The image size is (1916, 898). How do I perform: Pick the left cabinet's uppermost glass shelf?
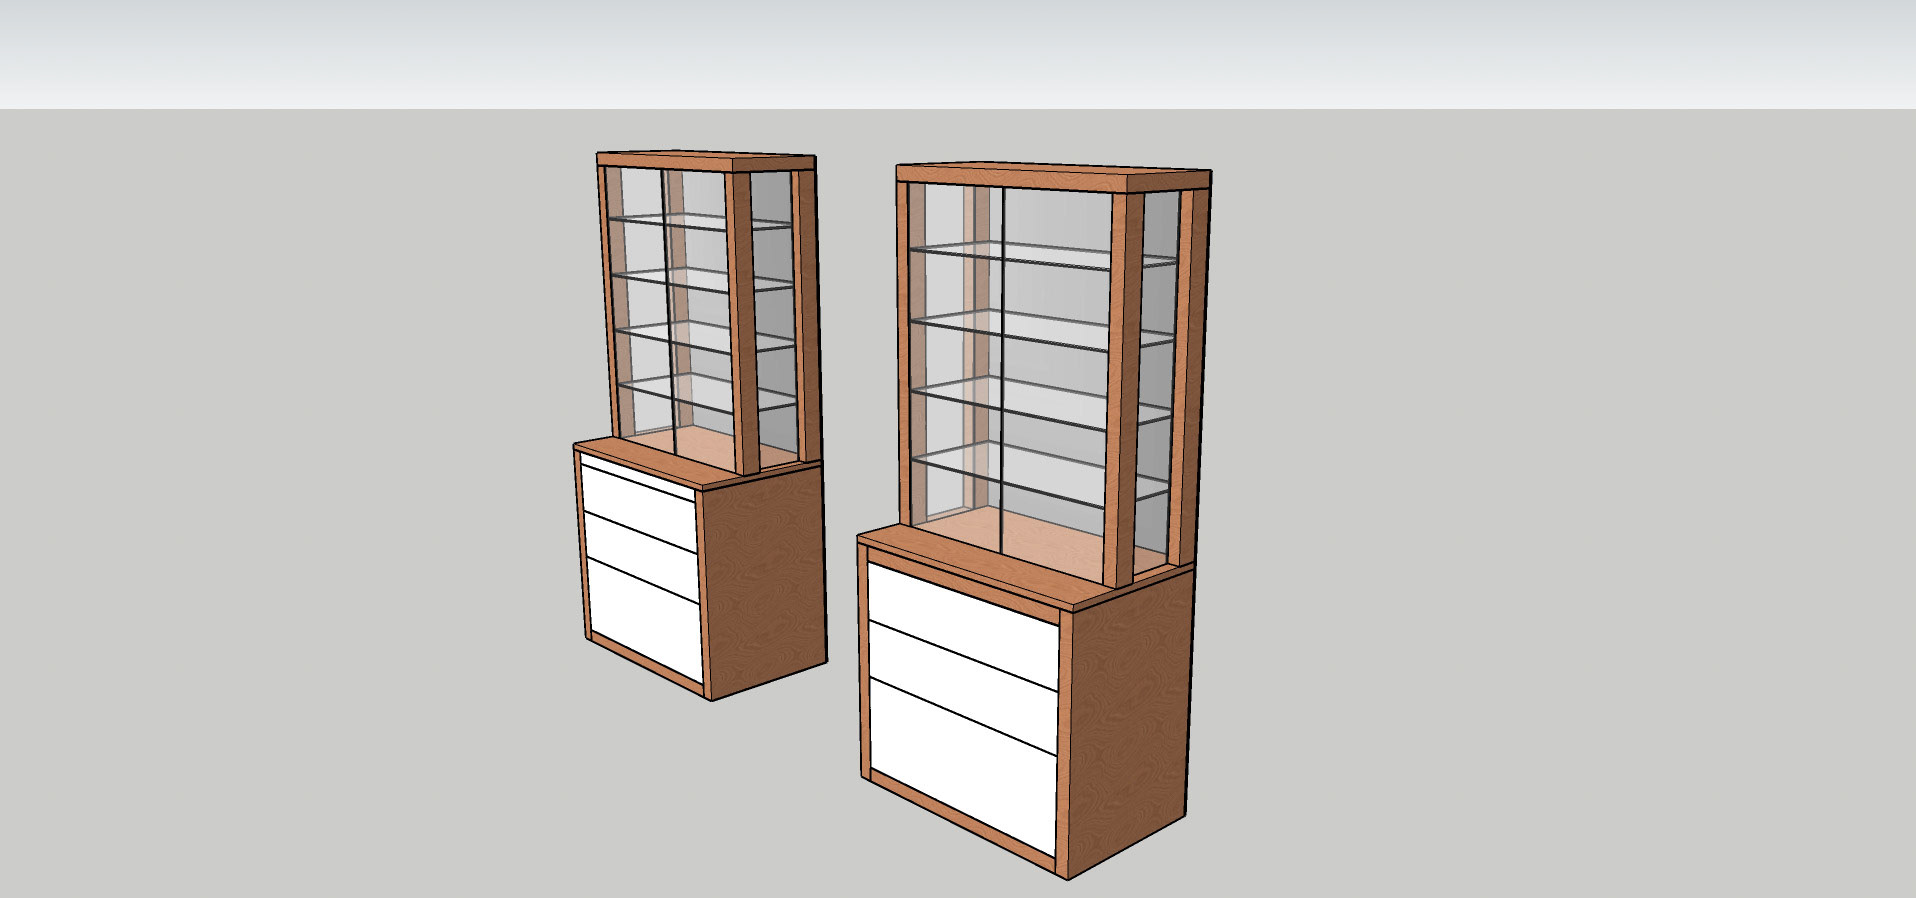[x=700, y=222]
